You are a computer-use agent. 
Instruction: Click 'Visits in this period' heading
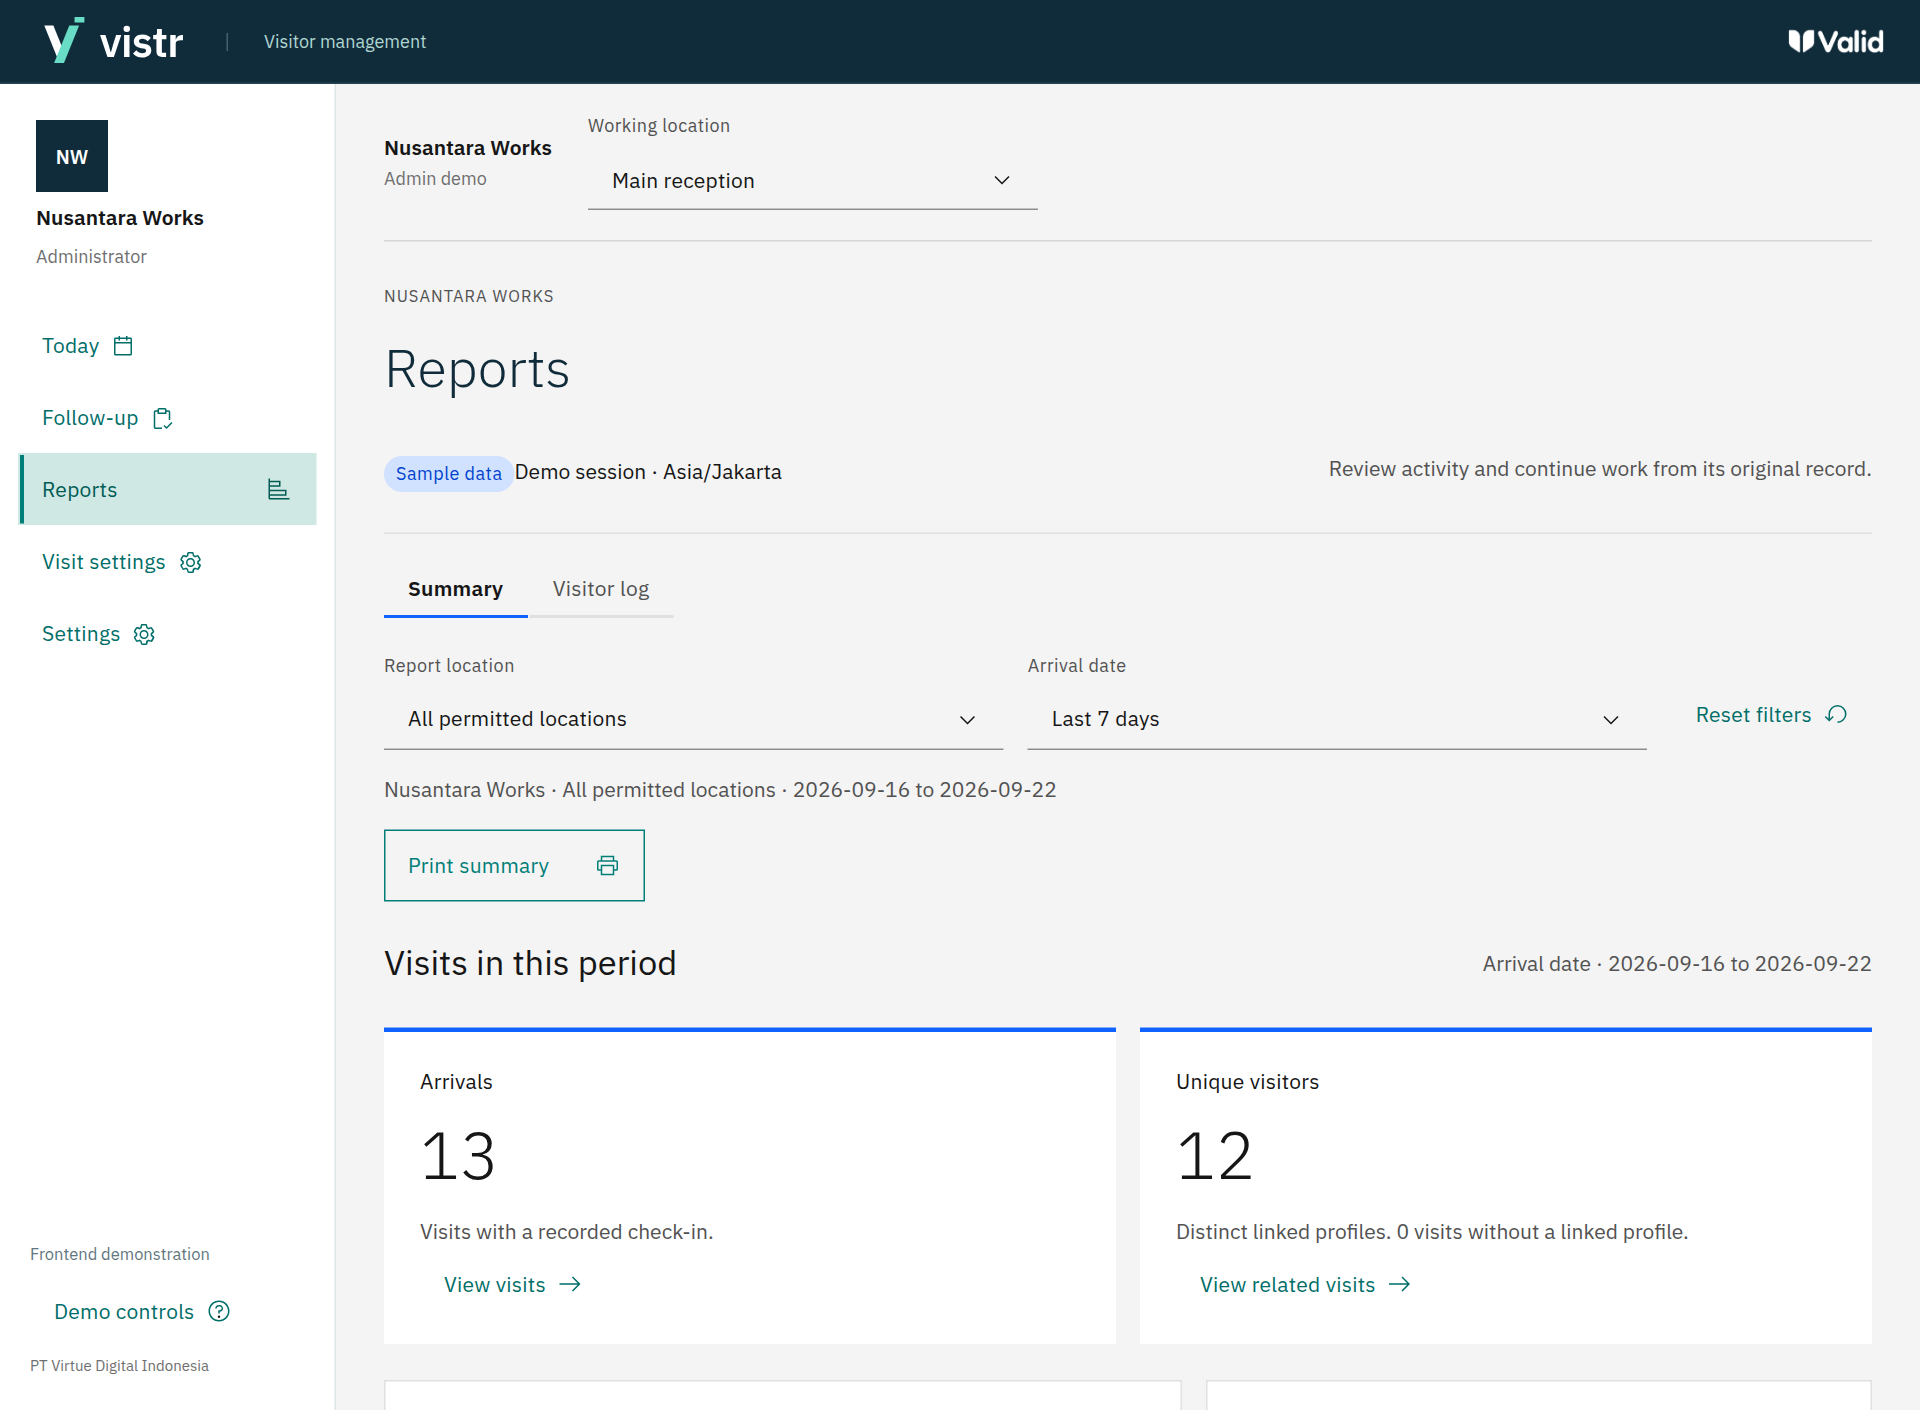[x=530, y=963]
